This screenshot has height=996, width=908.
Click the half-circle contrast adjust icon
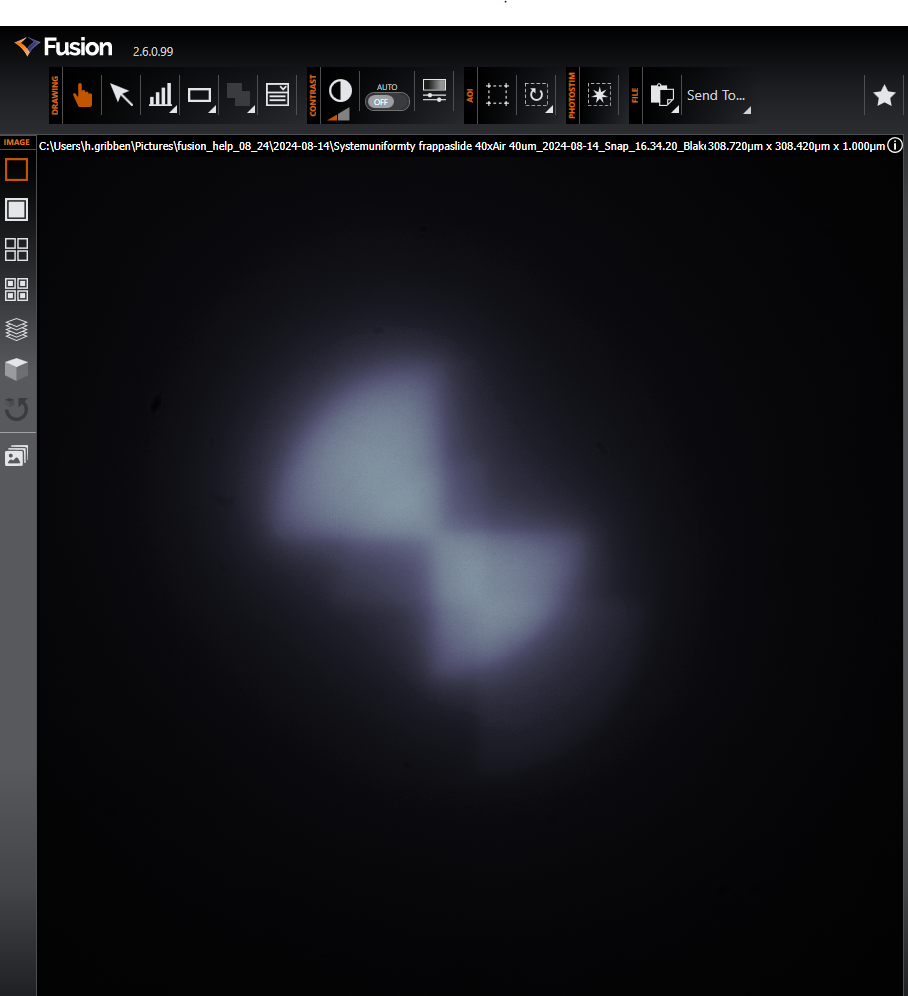click(340, 91)
